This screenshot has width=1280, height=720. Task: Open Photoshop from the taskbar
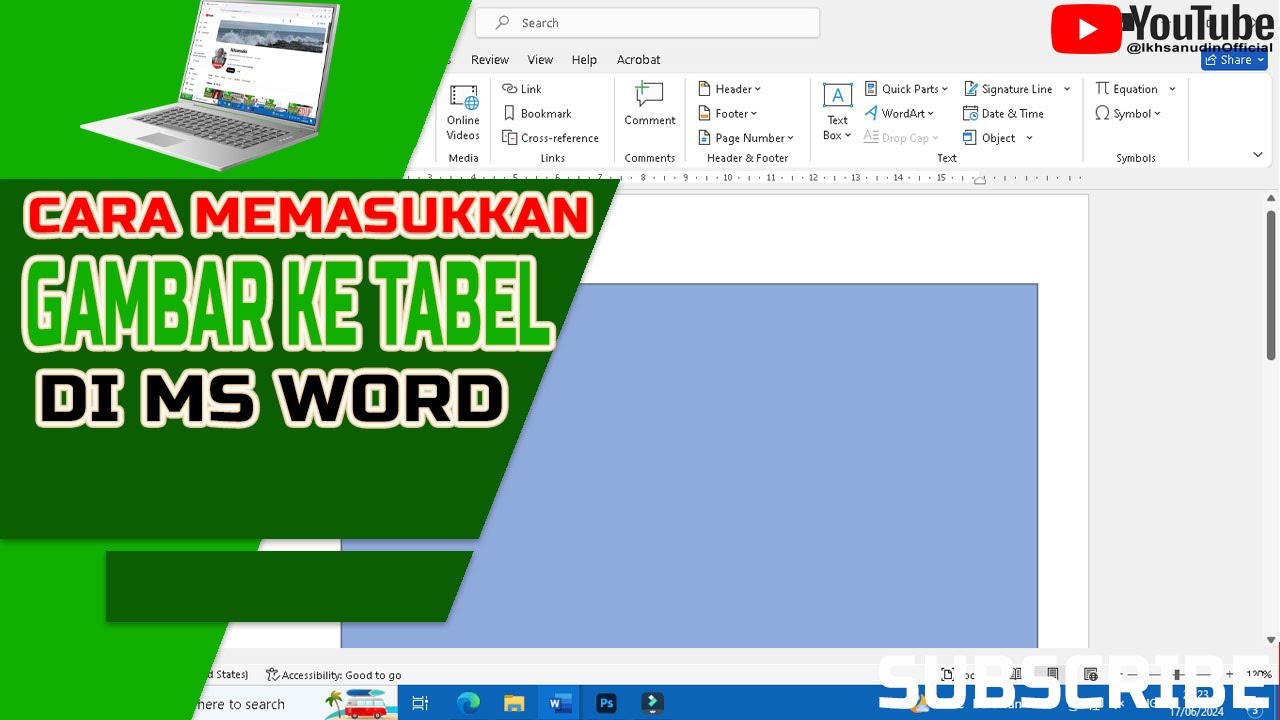coord(606,703)
